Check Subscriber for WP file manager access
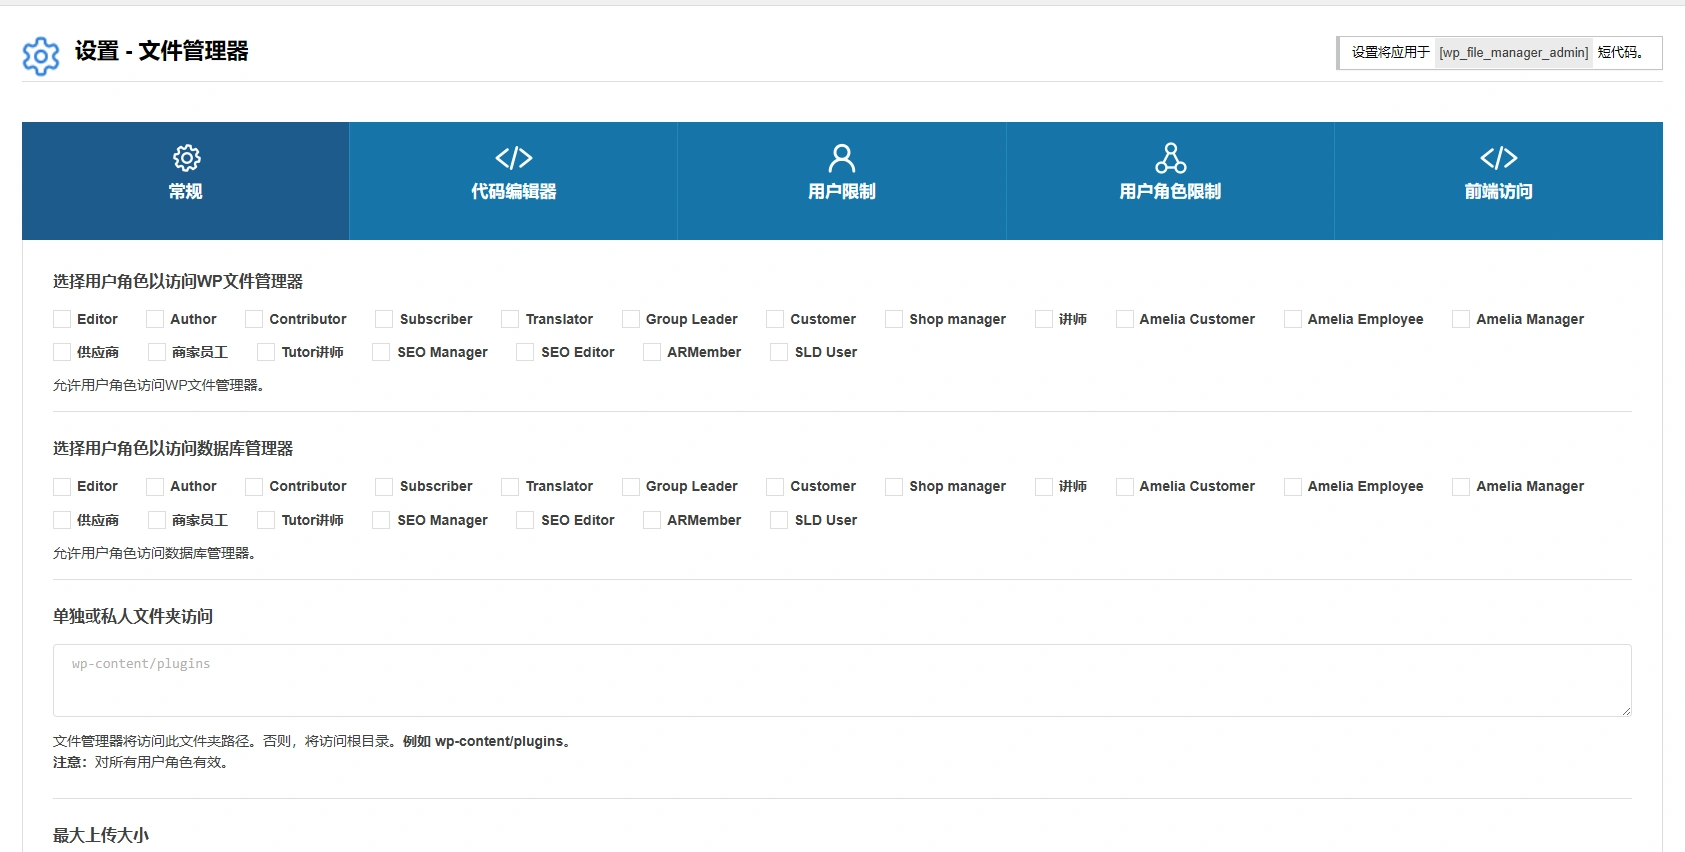The height and width of the screenshot is (852, 1685). point(384,319)
